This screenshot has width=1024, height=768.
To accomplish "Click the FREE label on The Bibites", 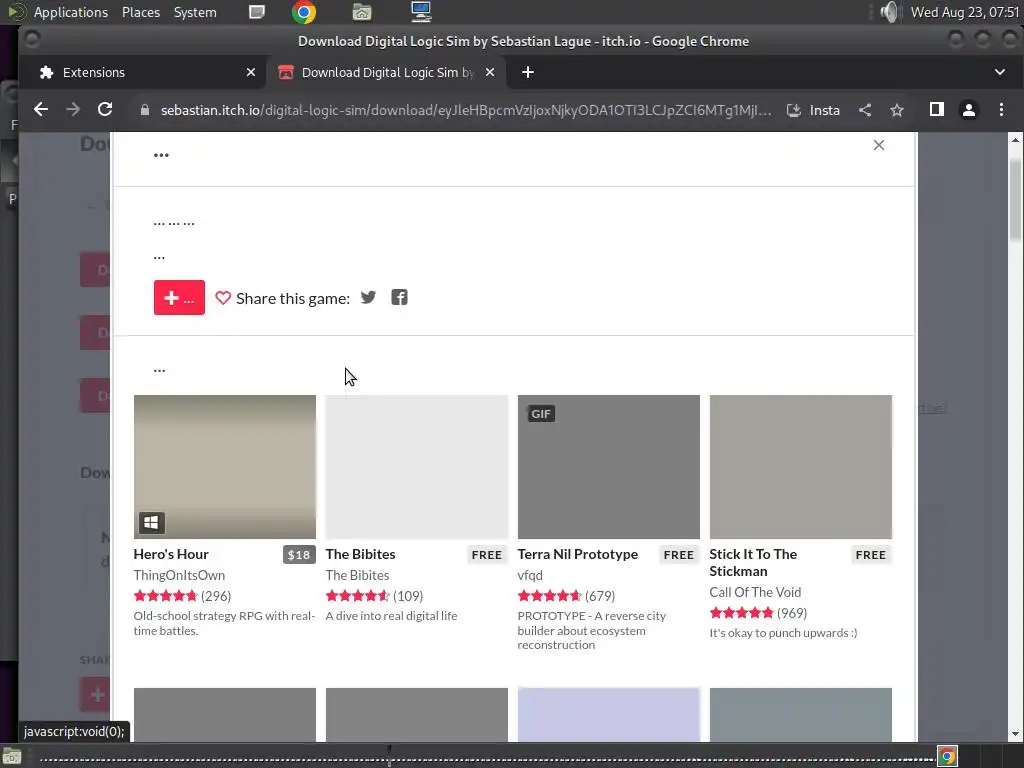I will [x=487, y=554].
